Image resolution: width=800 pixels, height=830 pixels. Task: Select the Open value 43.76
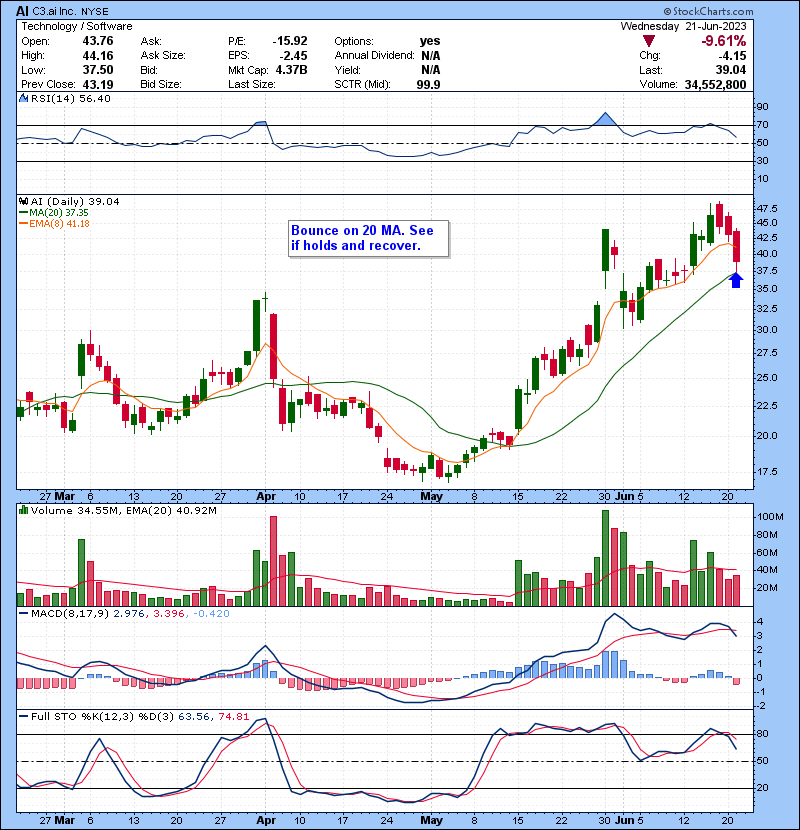[x=97, y=41]
